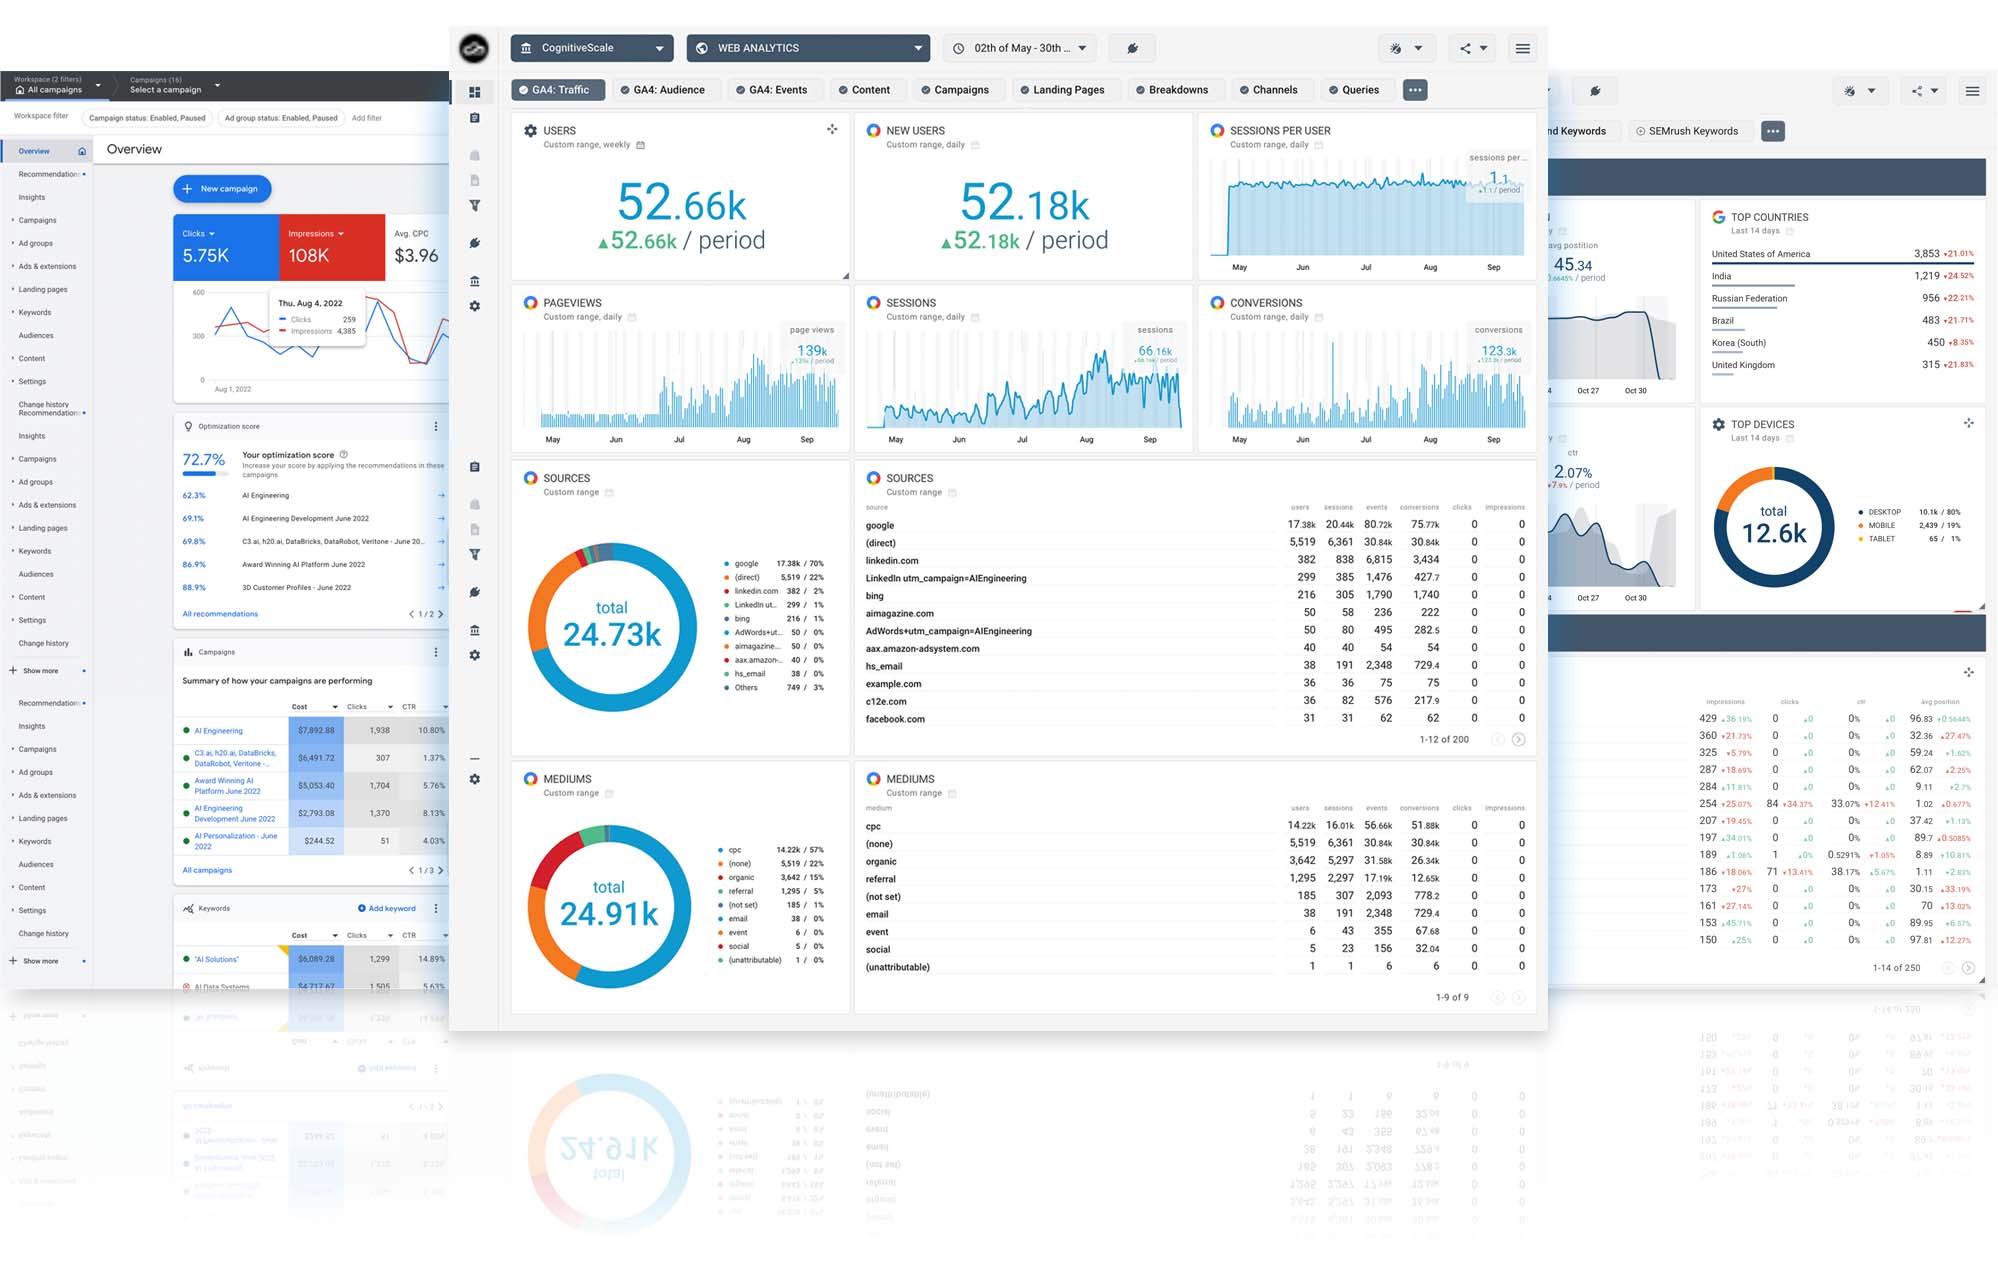Click calendar icon next to Custom range, weekly

coord(641,145)
